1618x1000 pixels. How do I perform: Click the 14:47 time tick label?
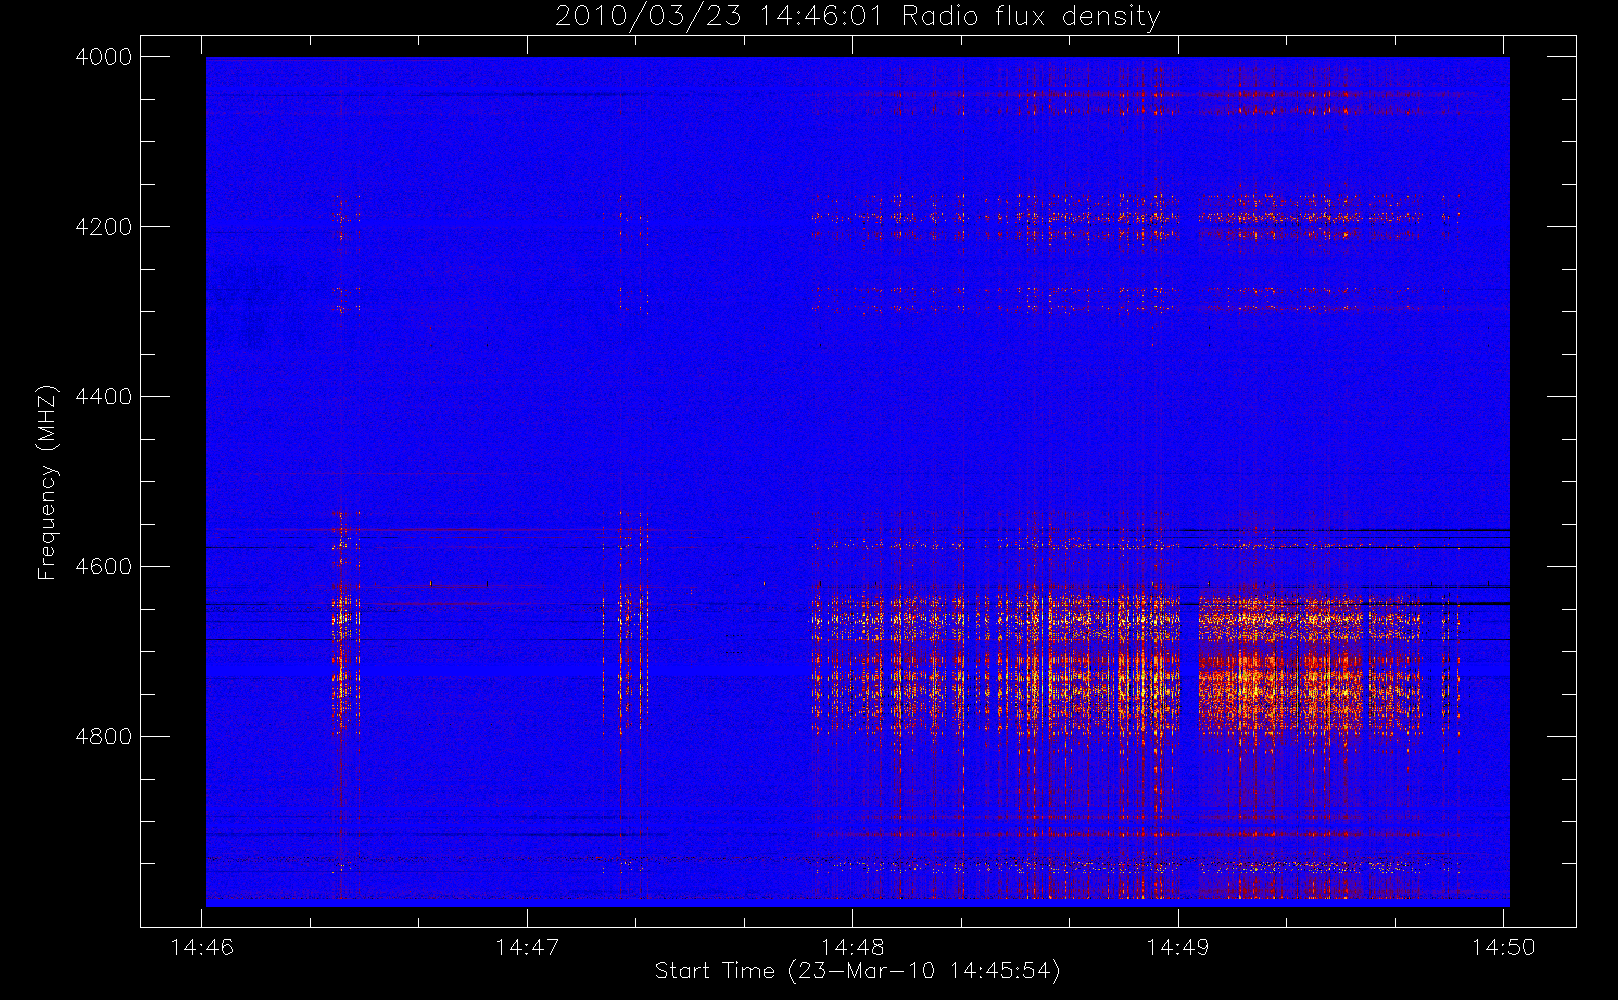pos(527,947)
